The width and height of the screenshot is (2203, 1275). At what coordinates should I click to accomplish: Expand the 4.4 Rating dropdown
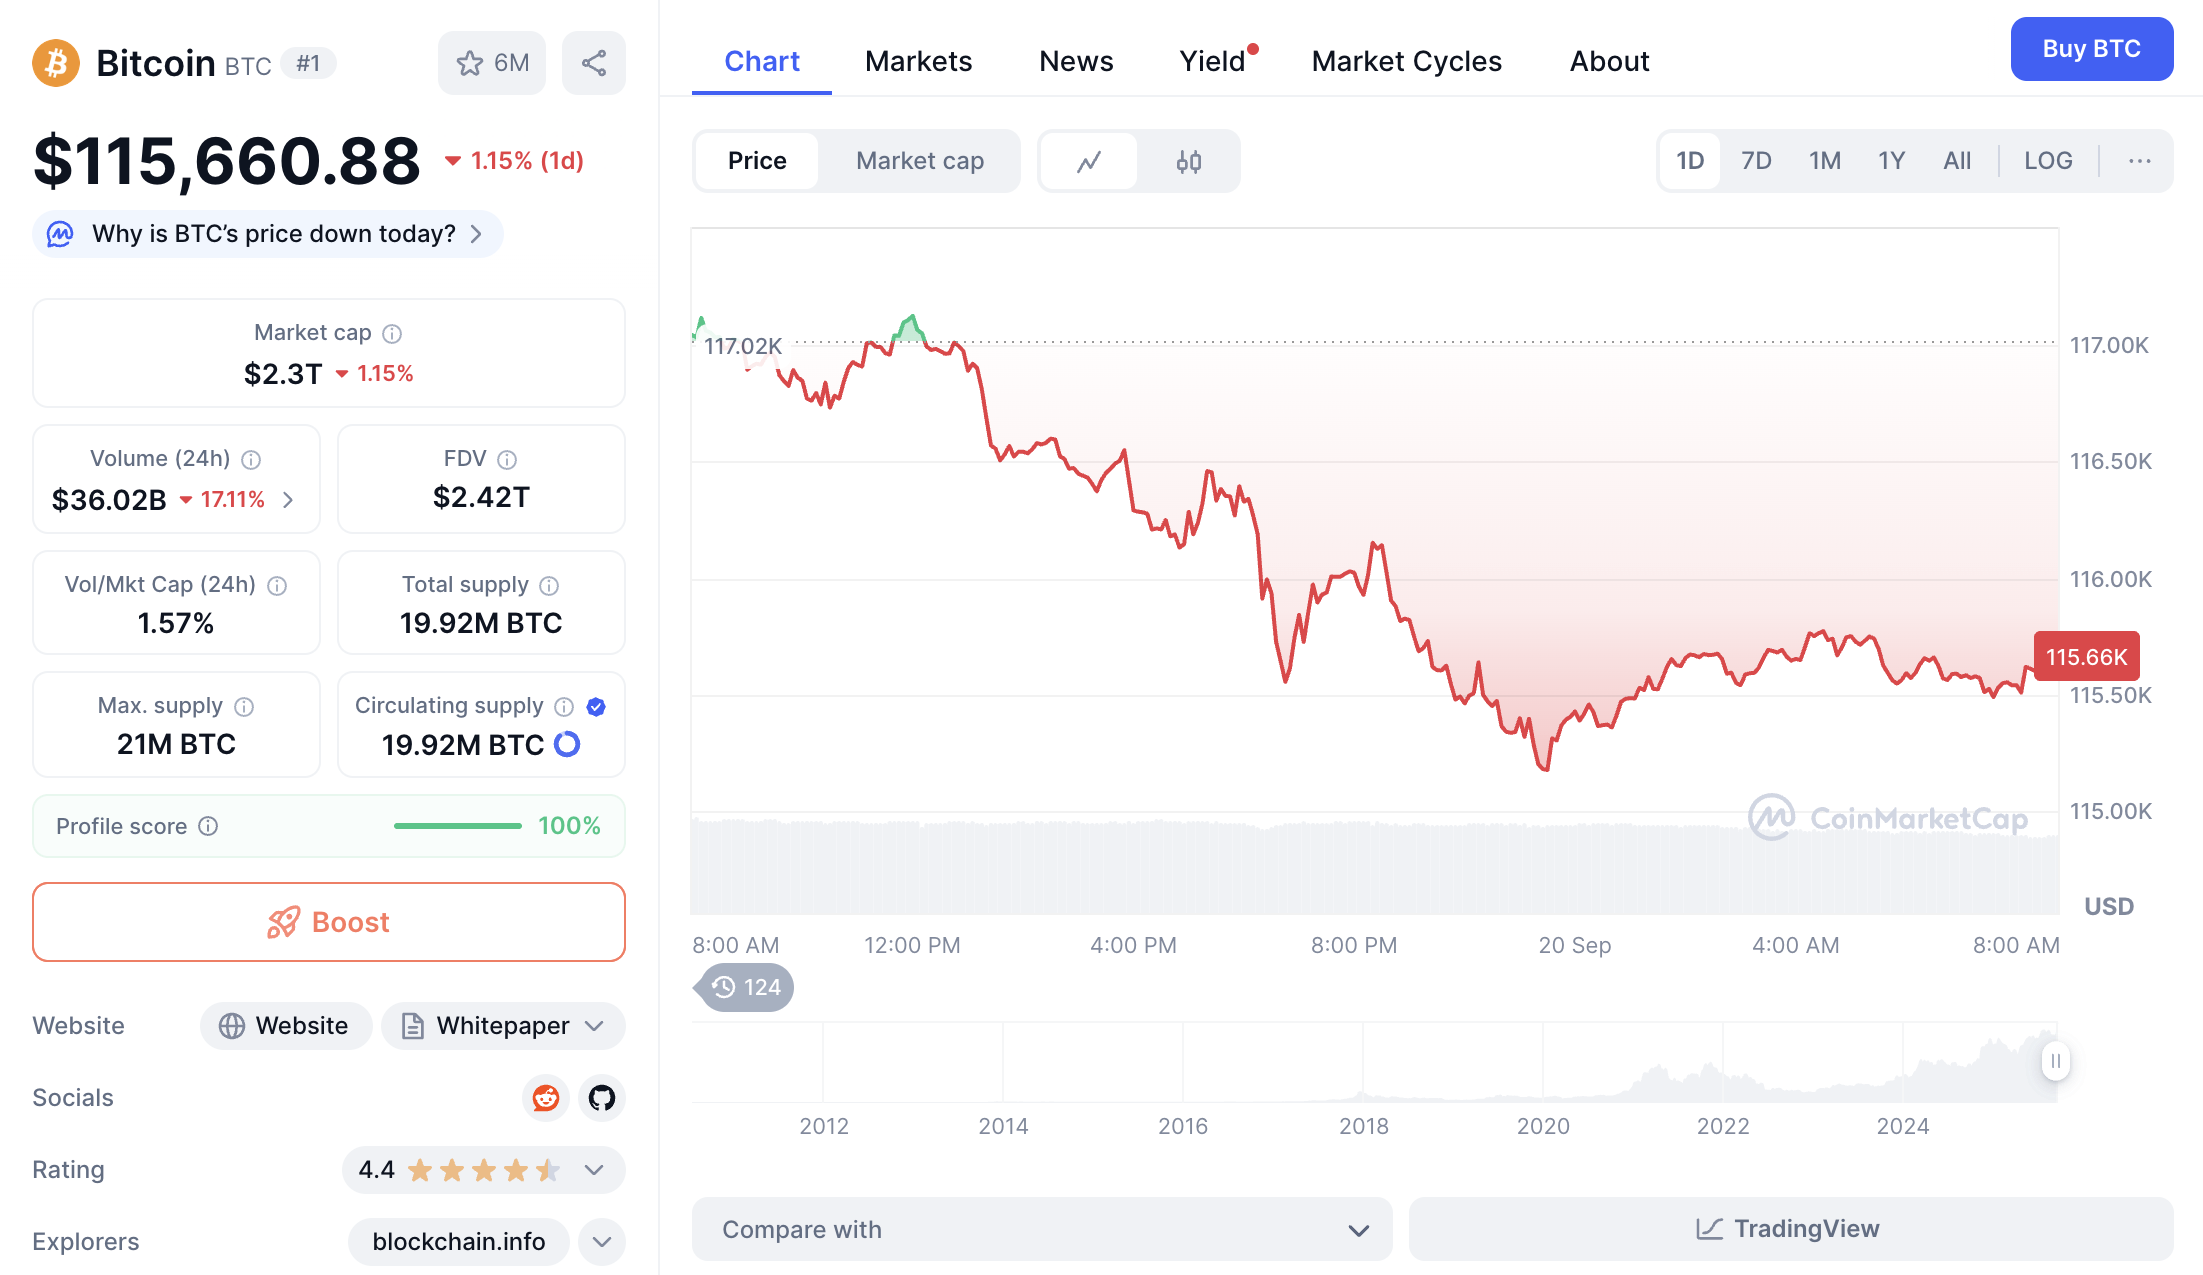click(x=484, y=1170)
